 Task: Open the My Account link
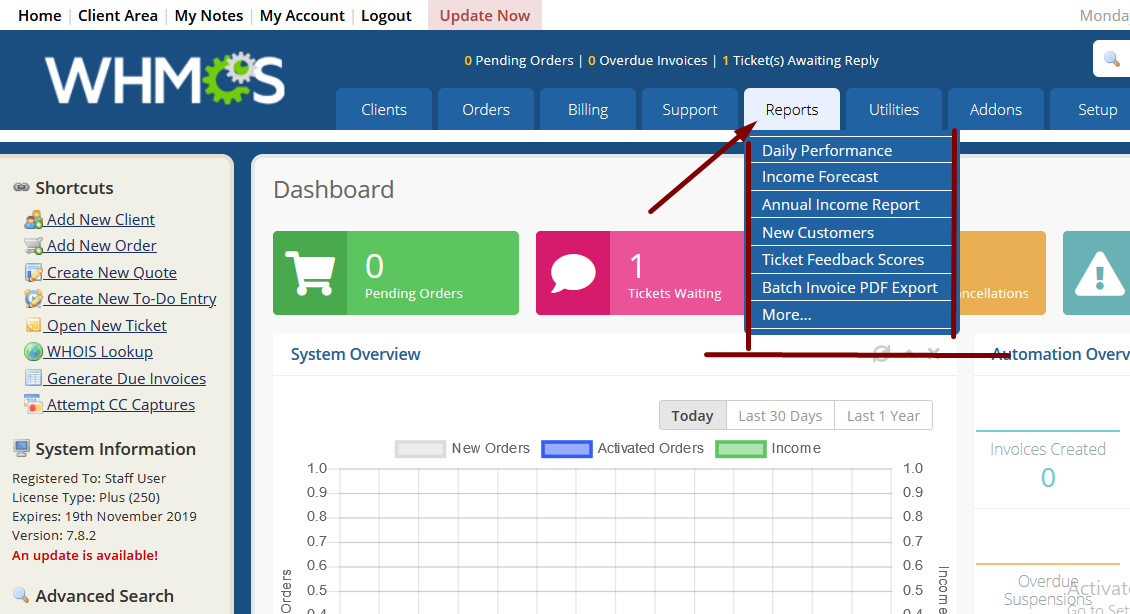coord(302,15)
